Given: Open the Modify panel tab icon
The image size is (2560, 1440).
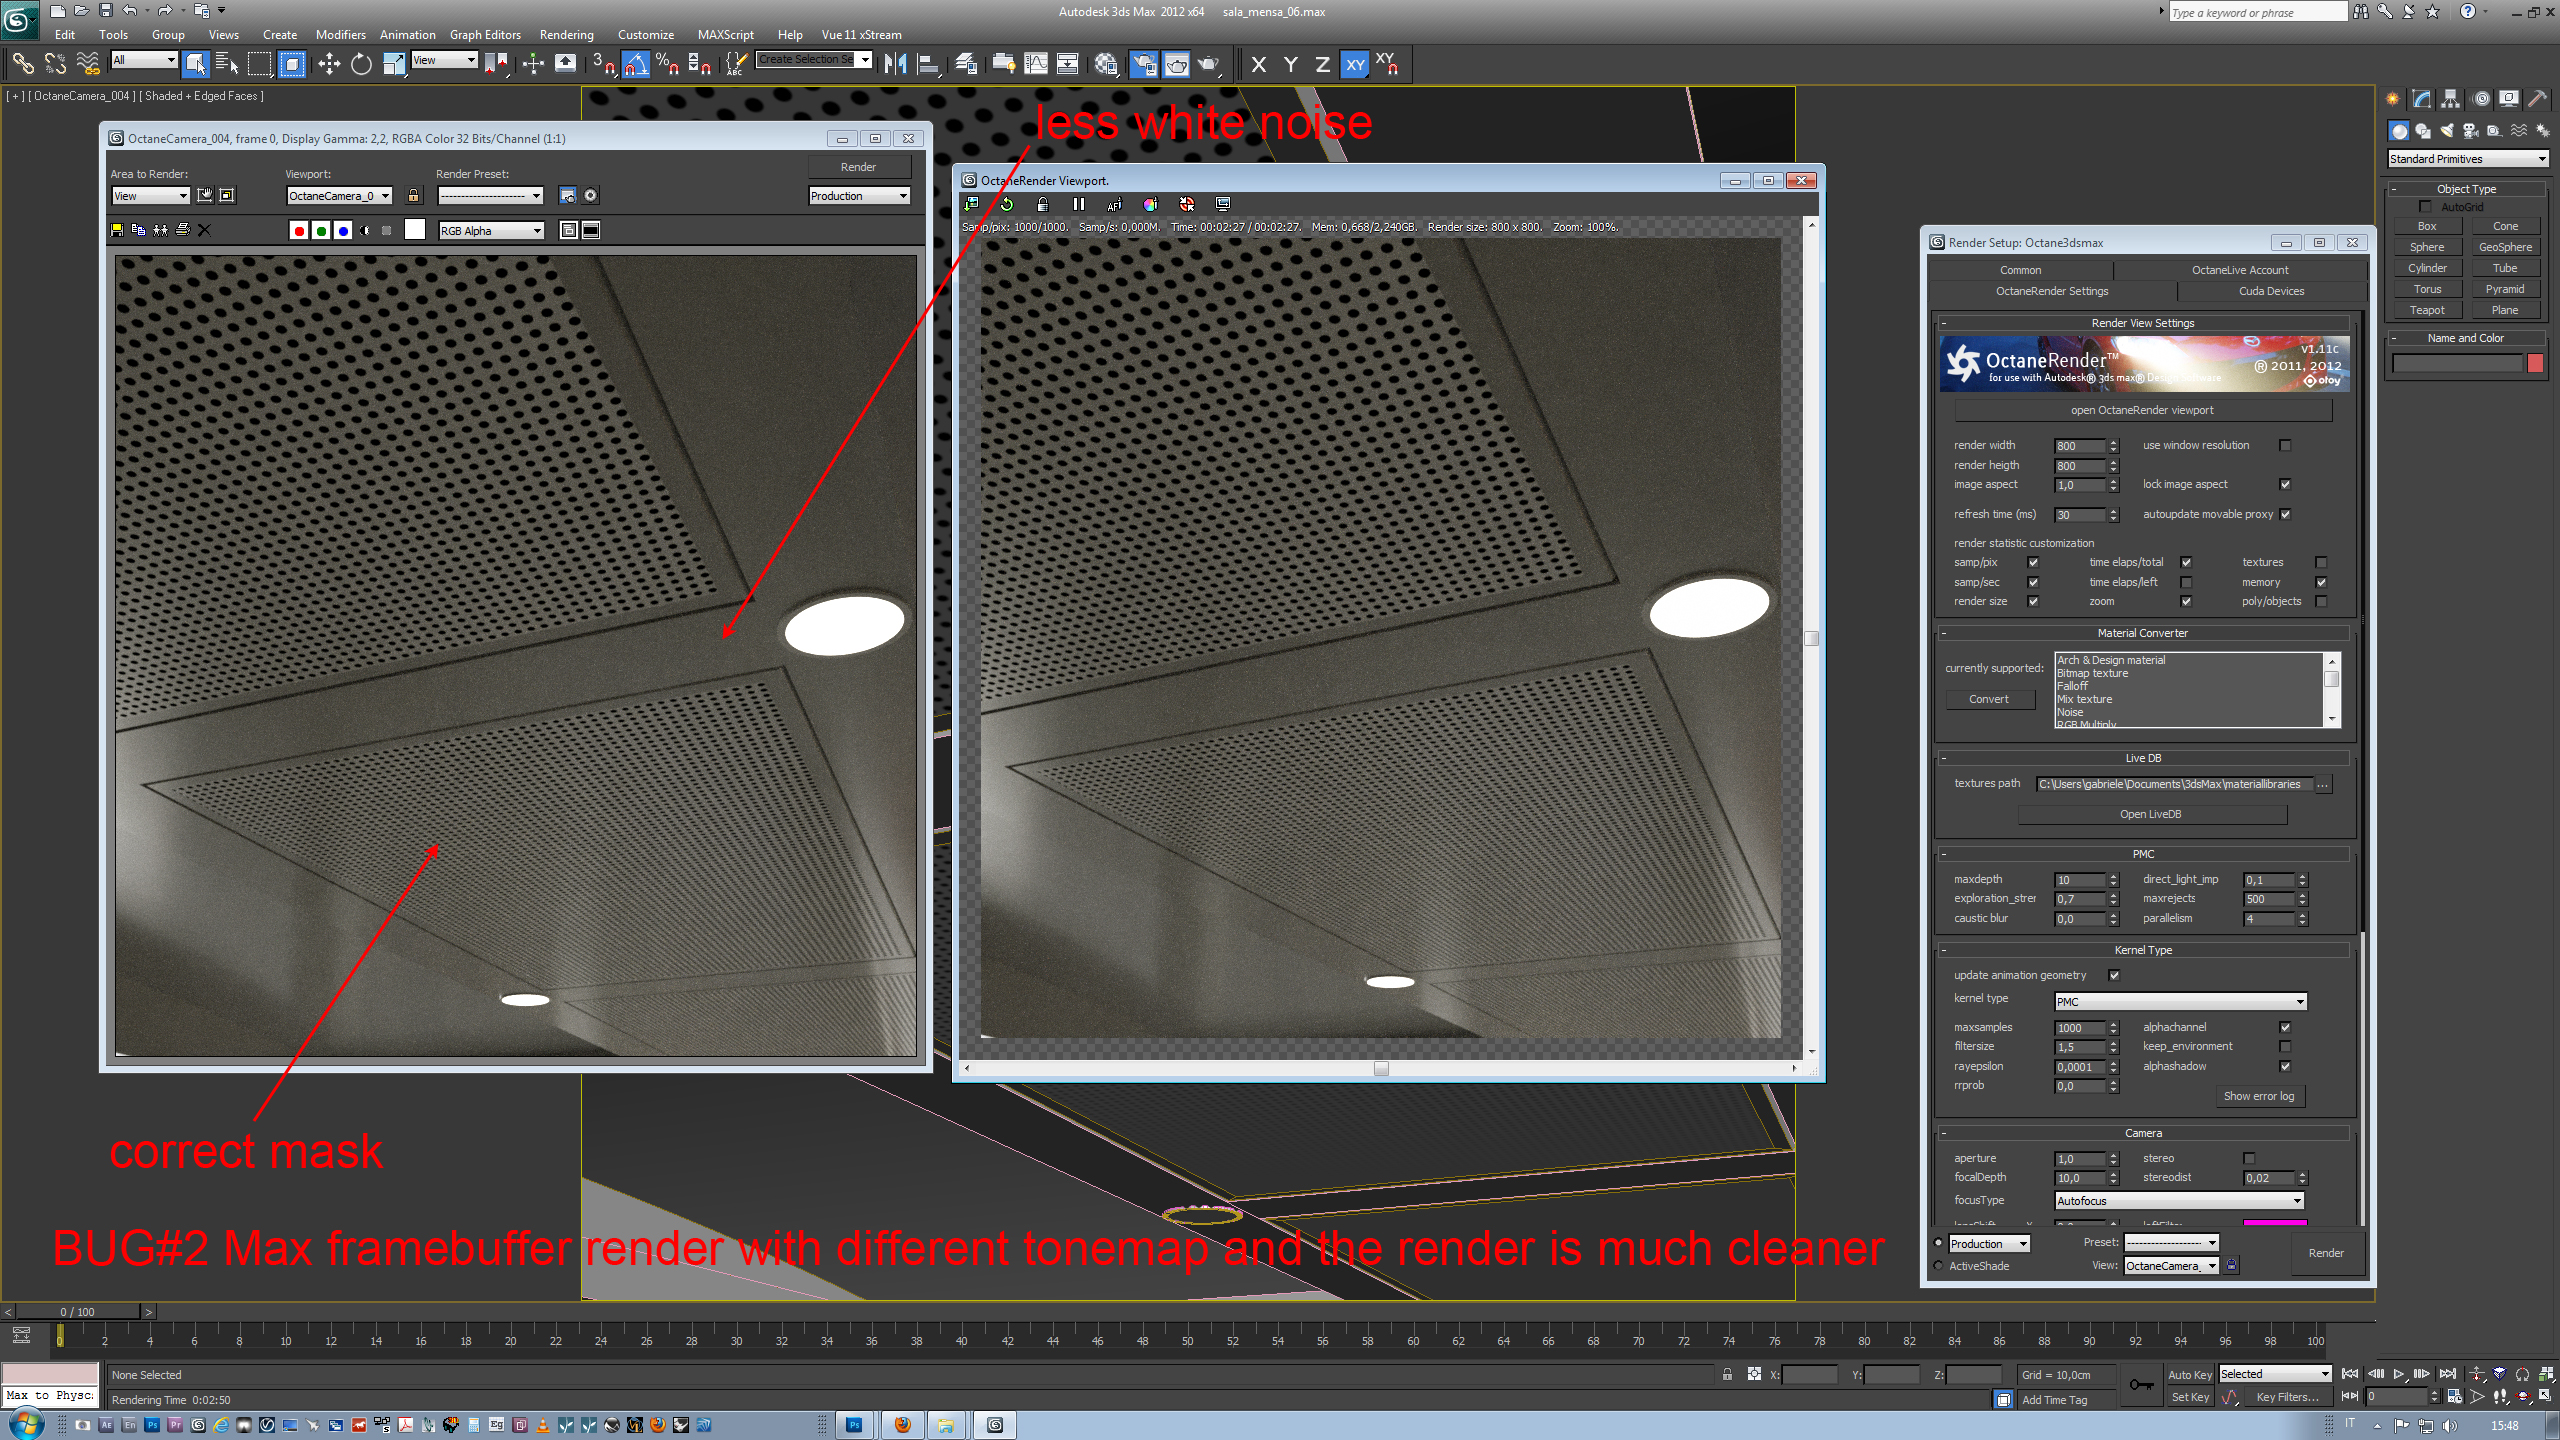Looking at the screenshot, I should point(2421,99).
